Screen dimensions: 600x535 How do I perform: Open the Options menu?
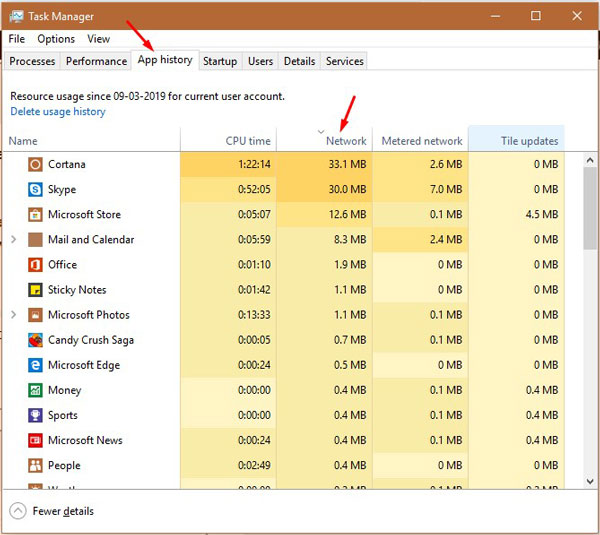56,39
